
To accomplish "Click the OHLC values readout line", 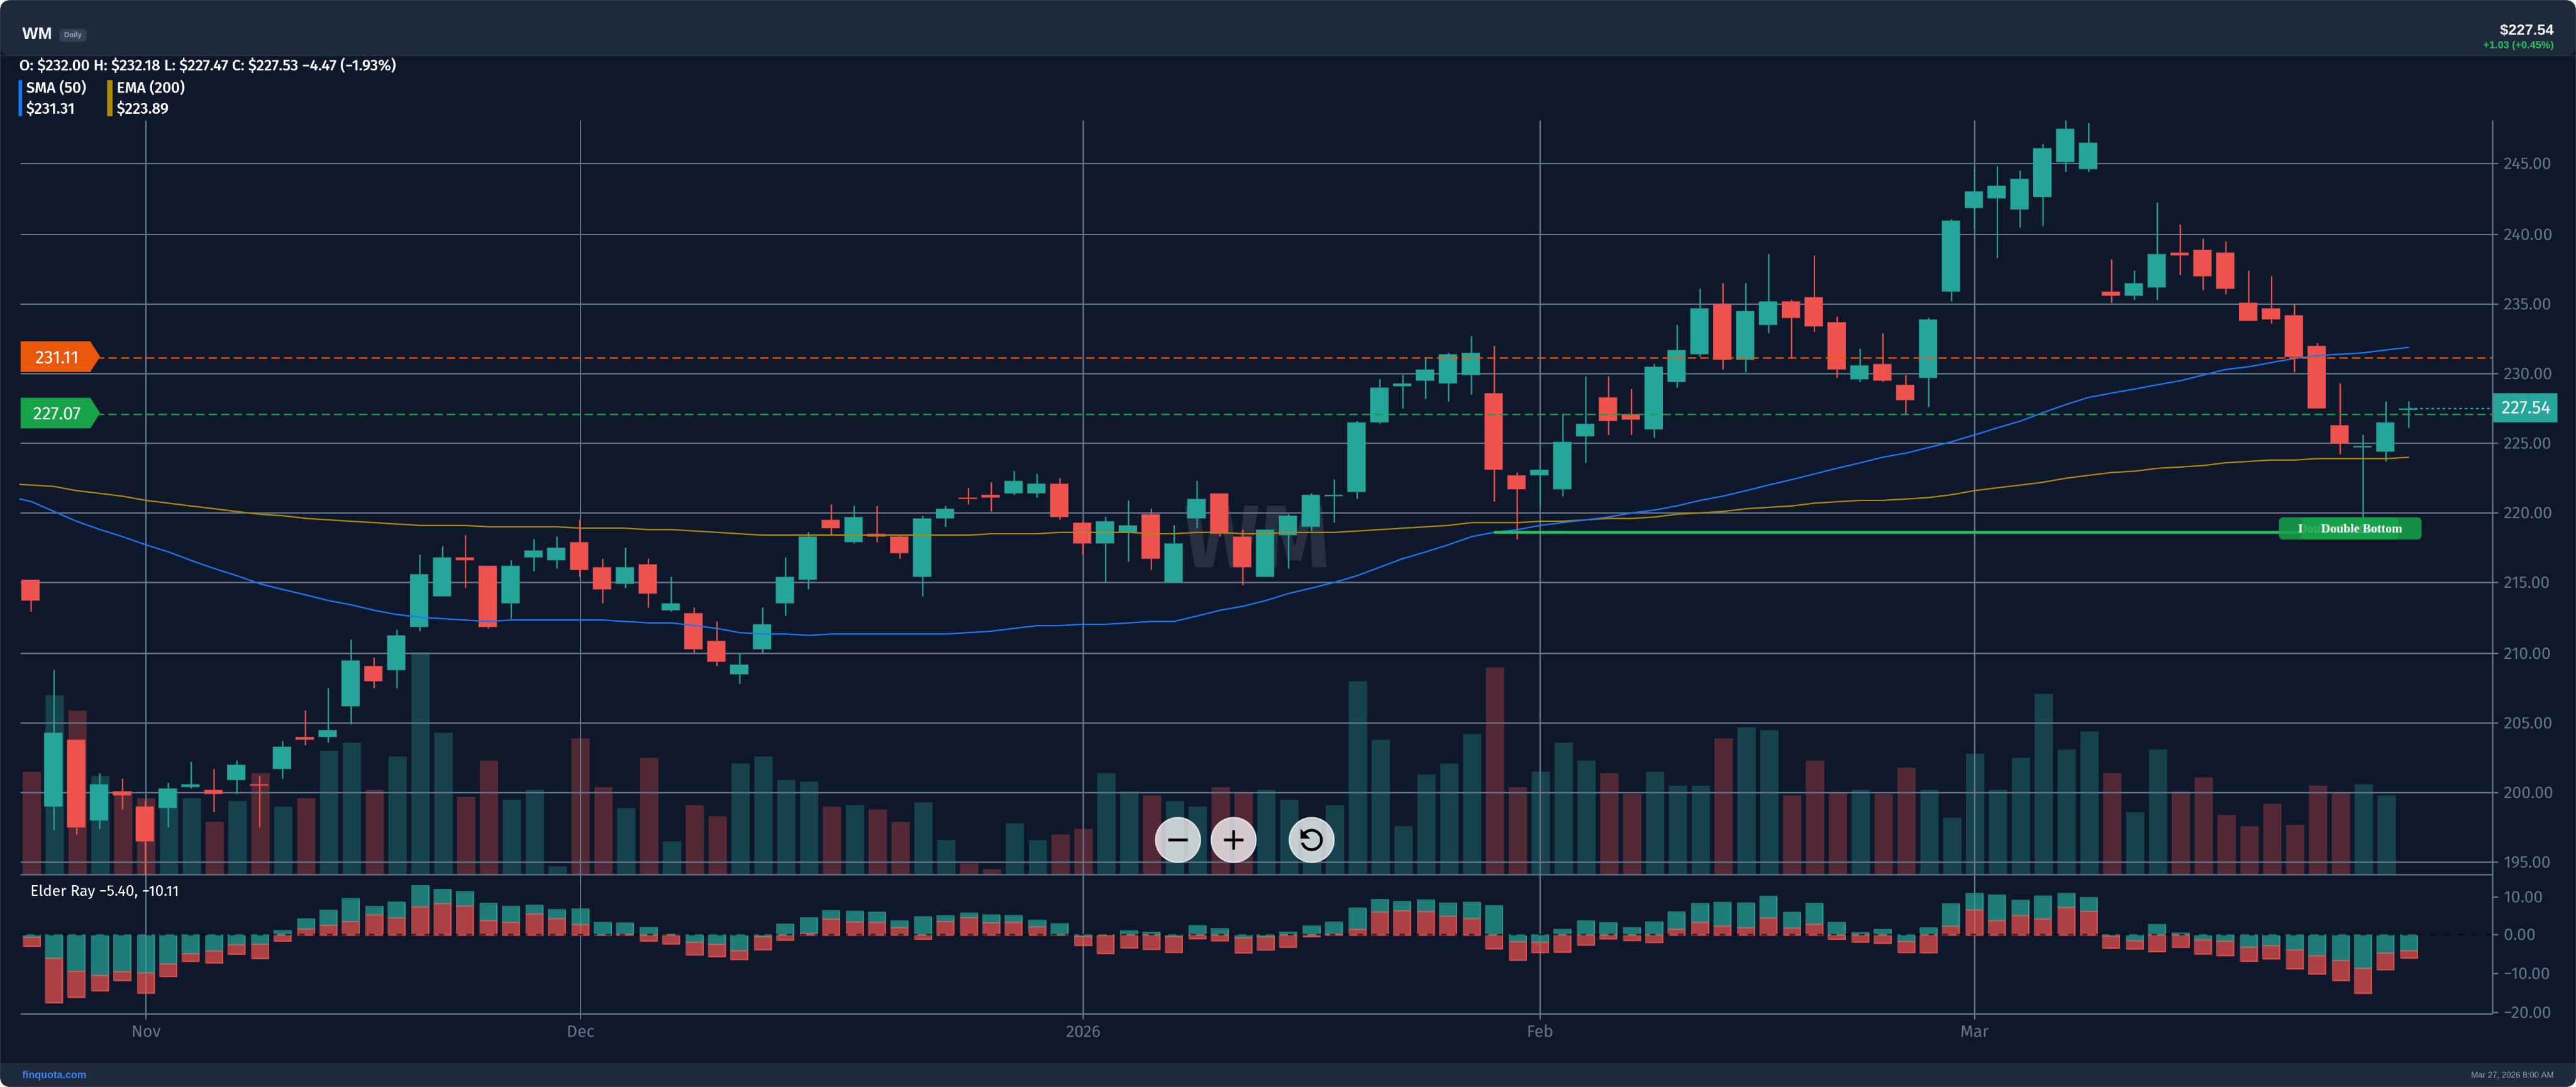I will tap(207, 65).
